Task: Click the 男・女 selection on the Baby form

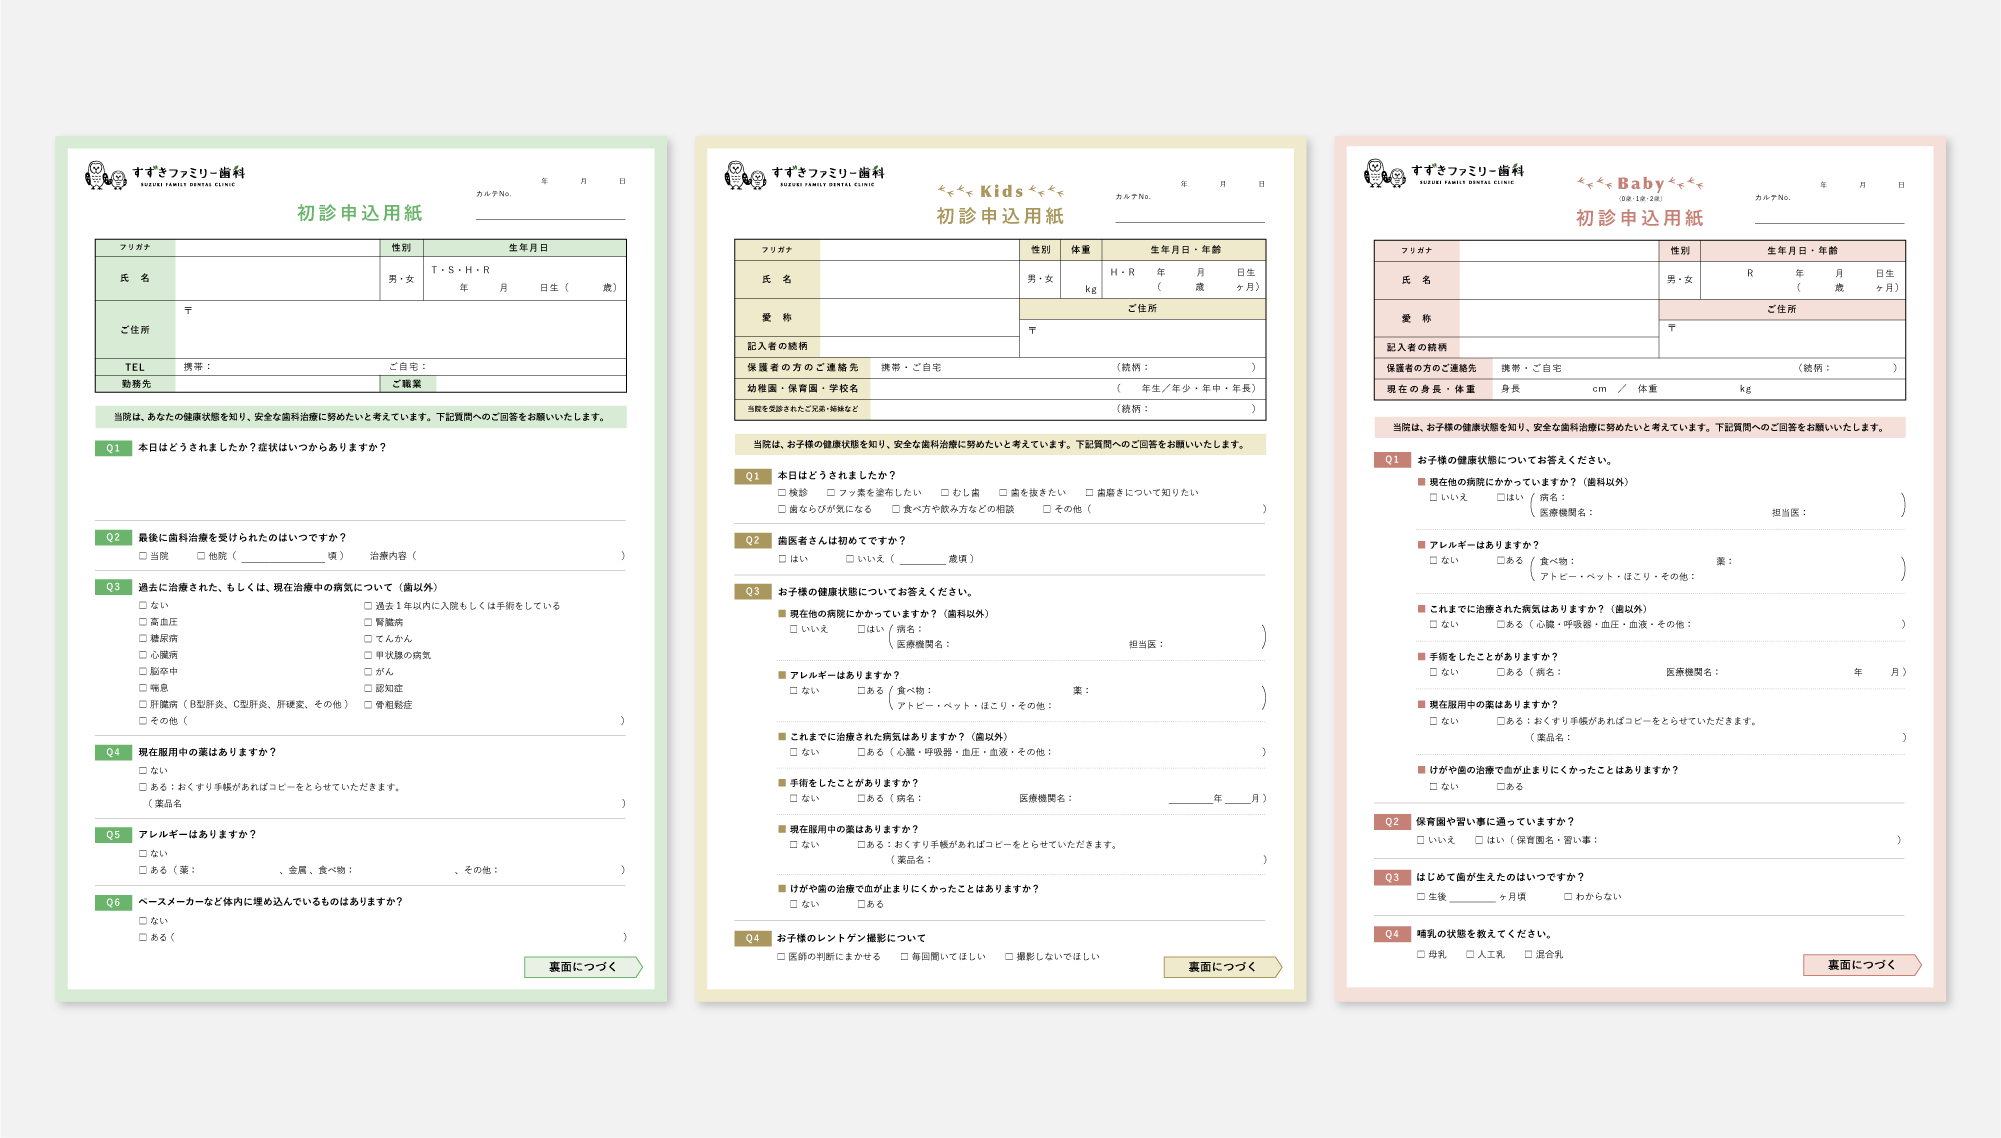Action: (1680, 280)
